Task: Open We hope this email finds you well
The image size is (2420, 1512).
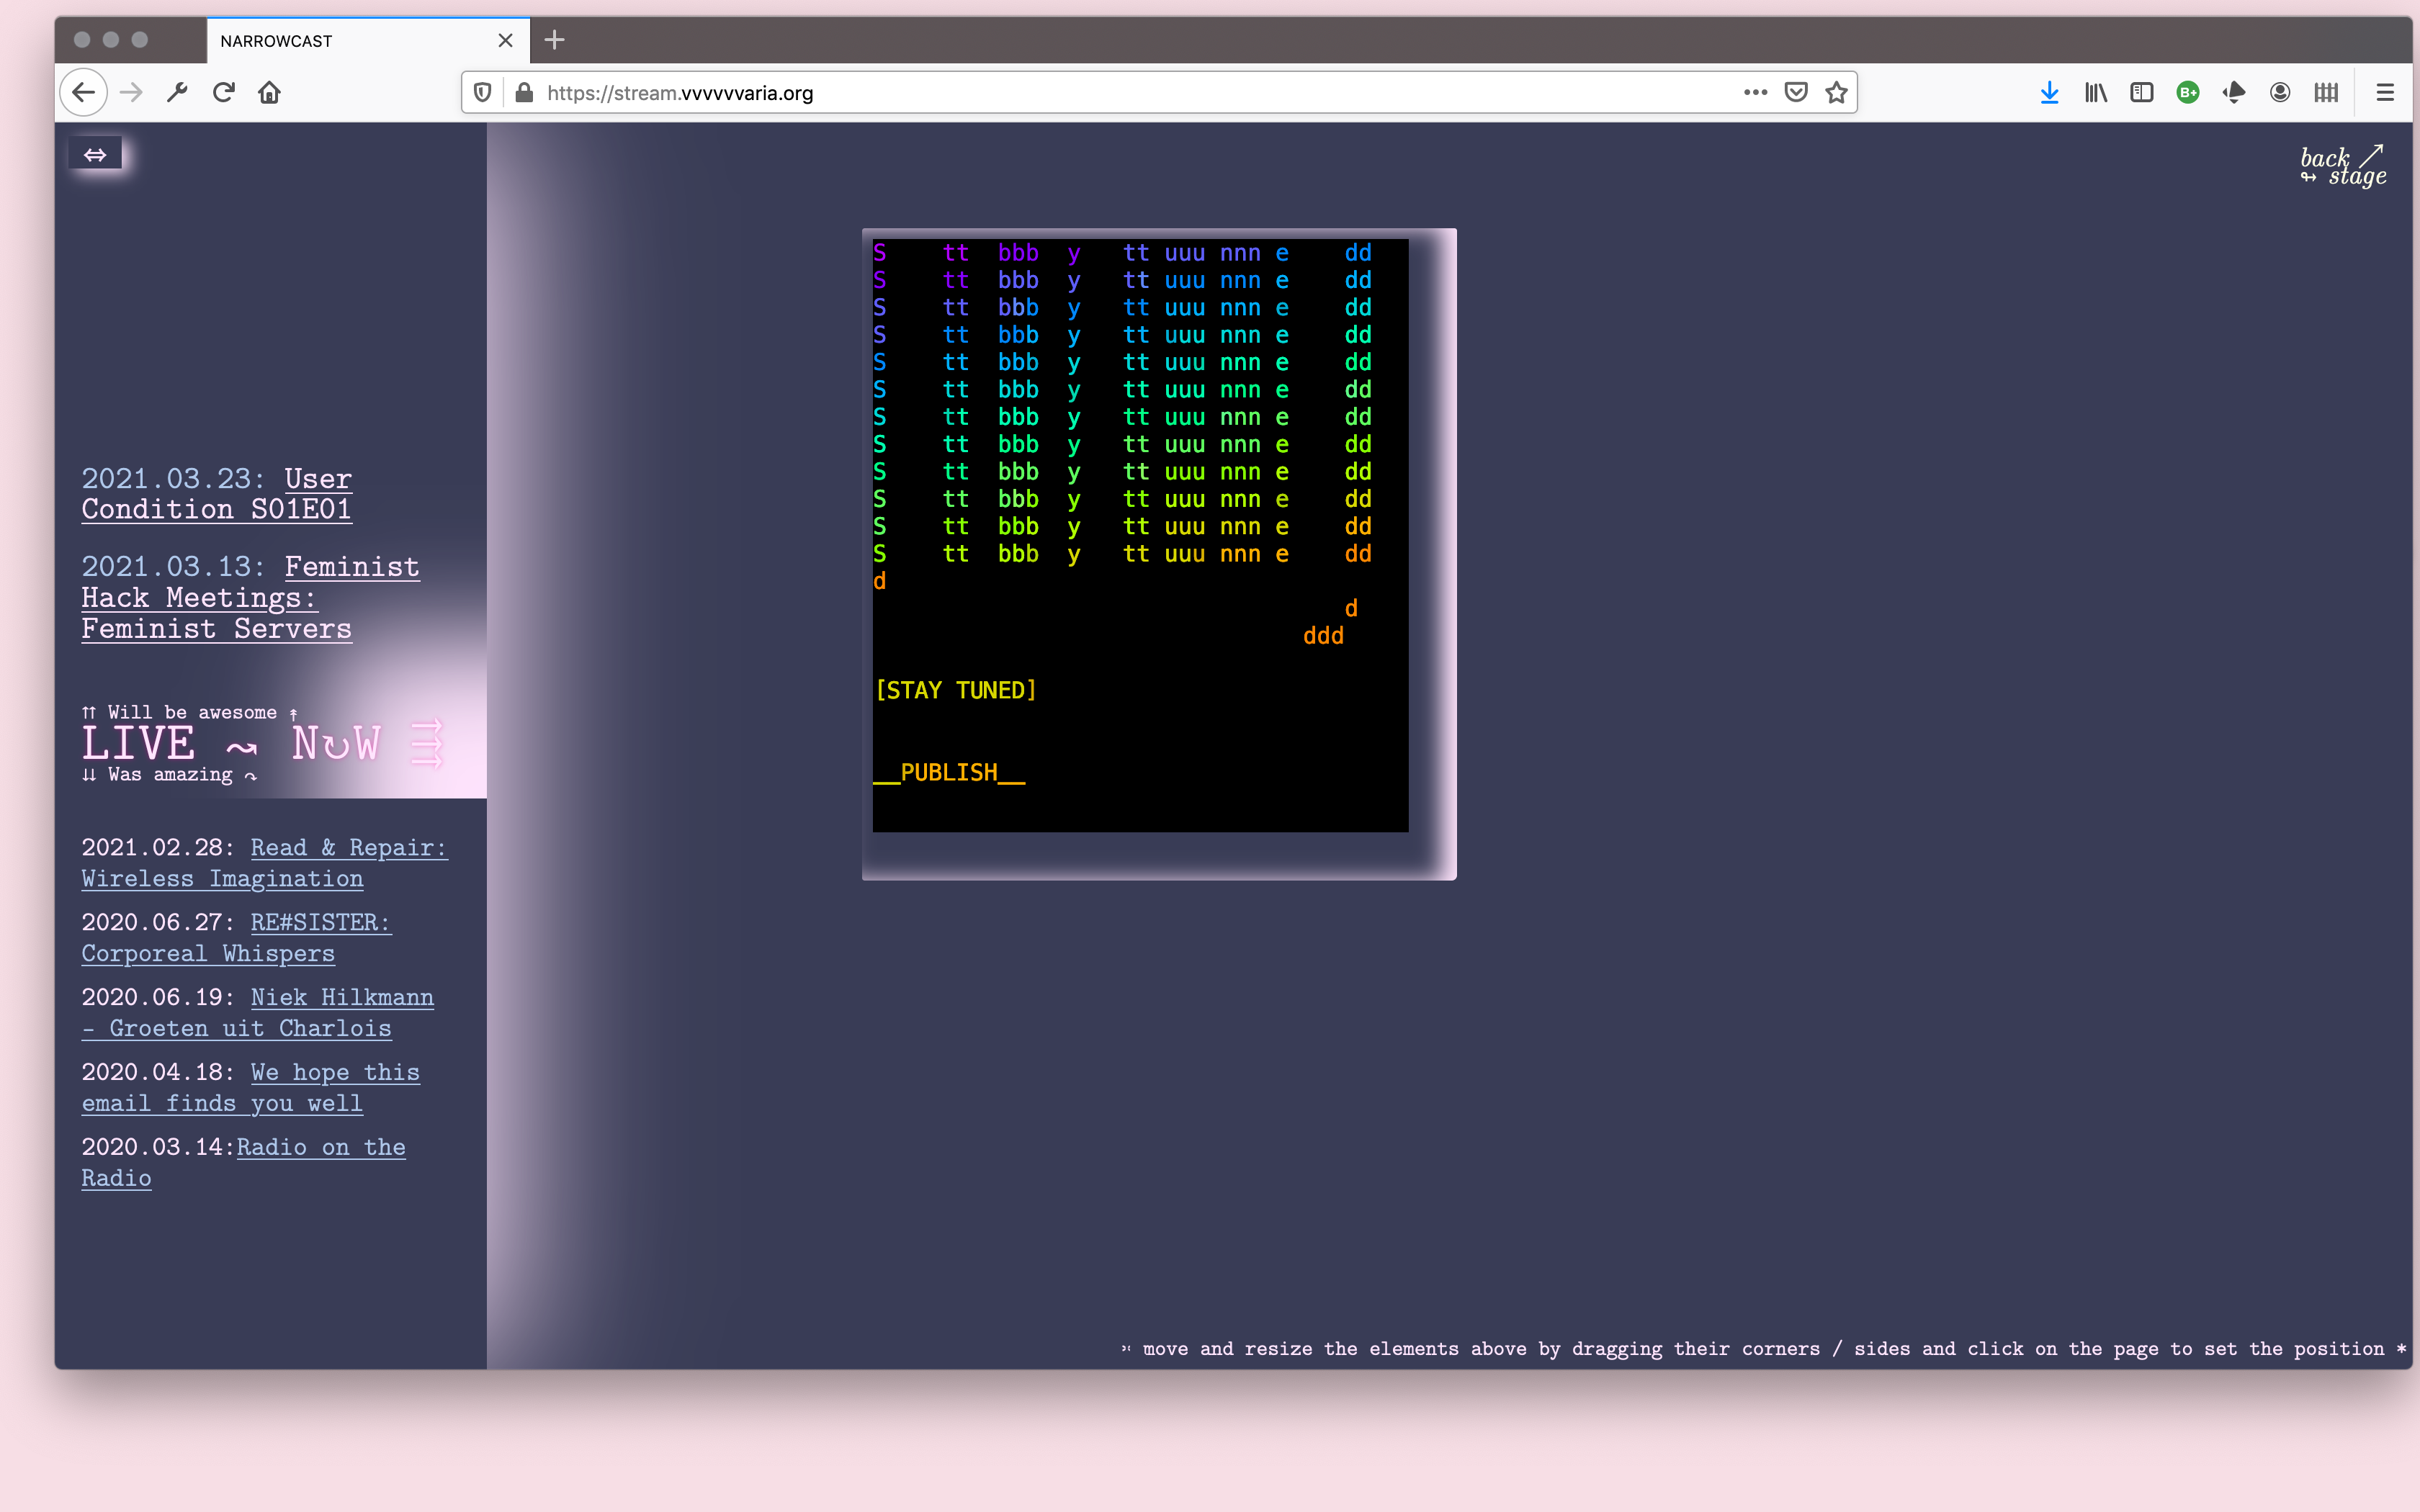Action: point(250,1088)
